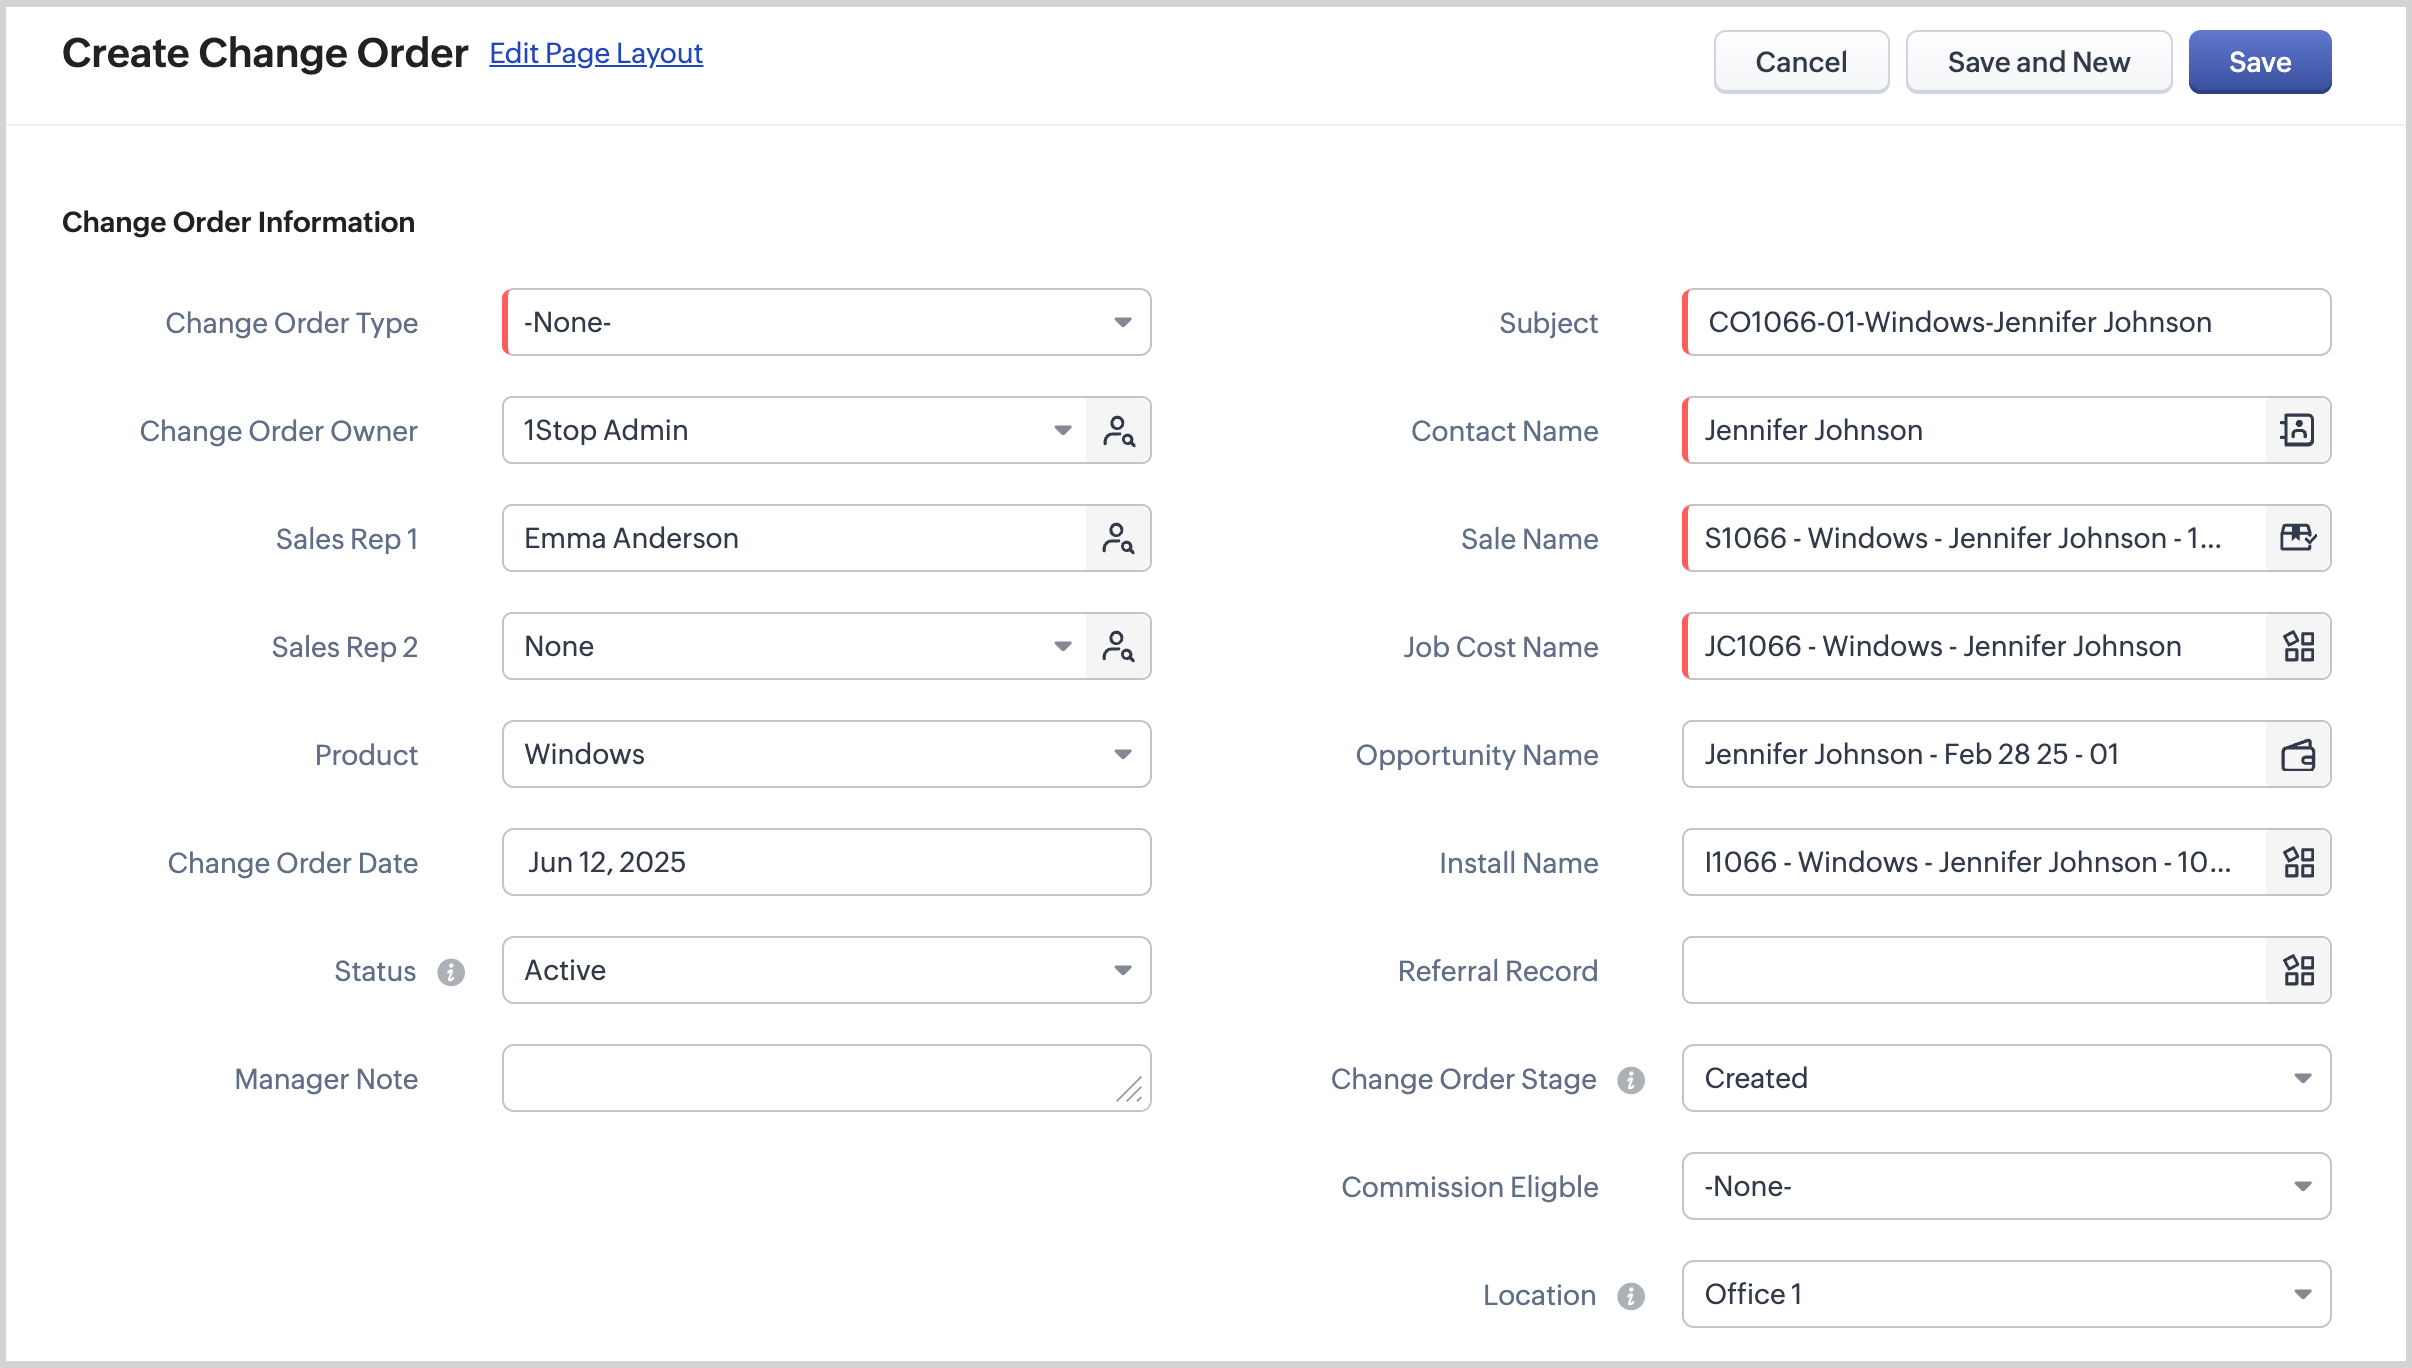Click Location field info icon
This screenshot has height=1368, width=2412.
[1631, 1296]
